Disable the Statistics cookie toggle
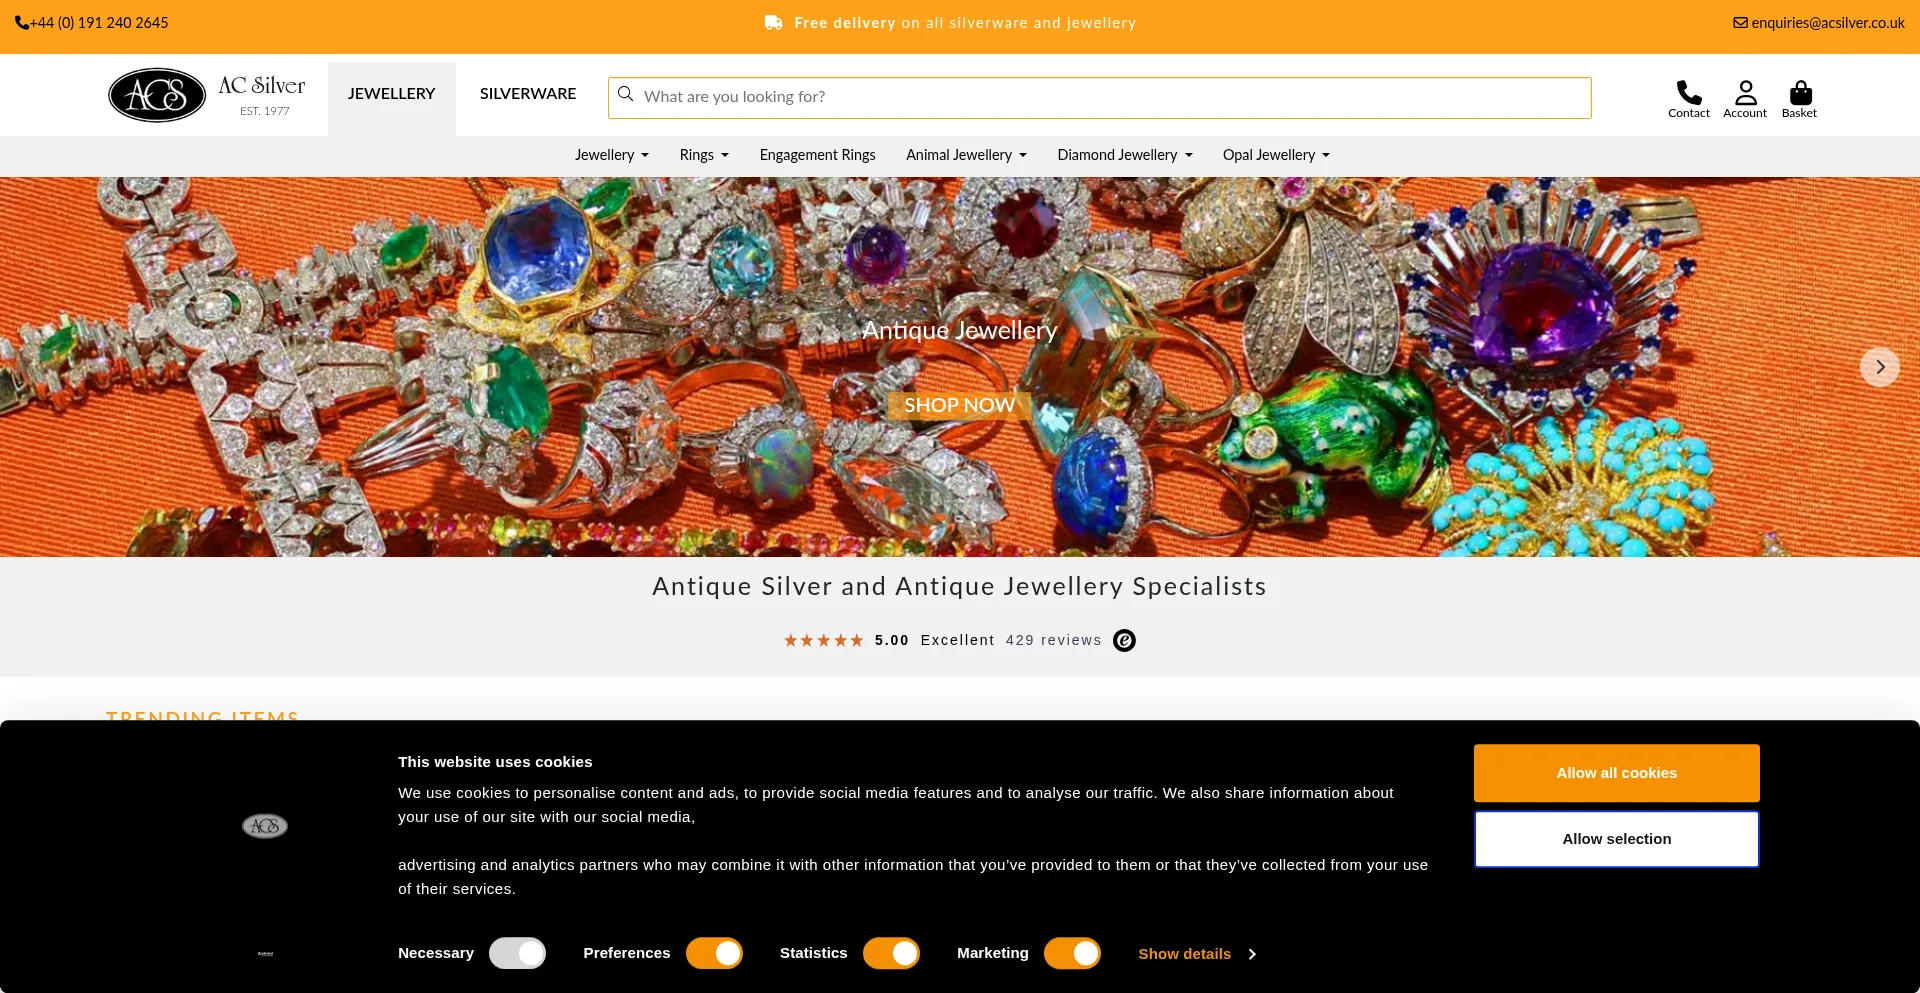Image resolution: width=1920 pixels, height=993 pixels. point(891,953)
